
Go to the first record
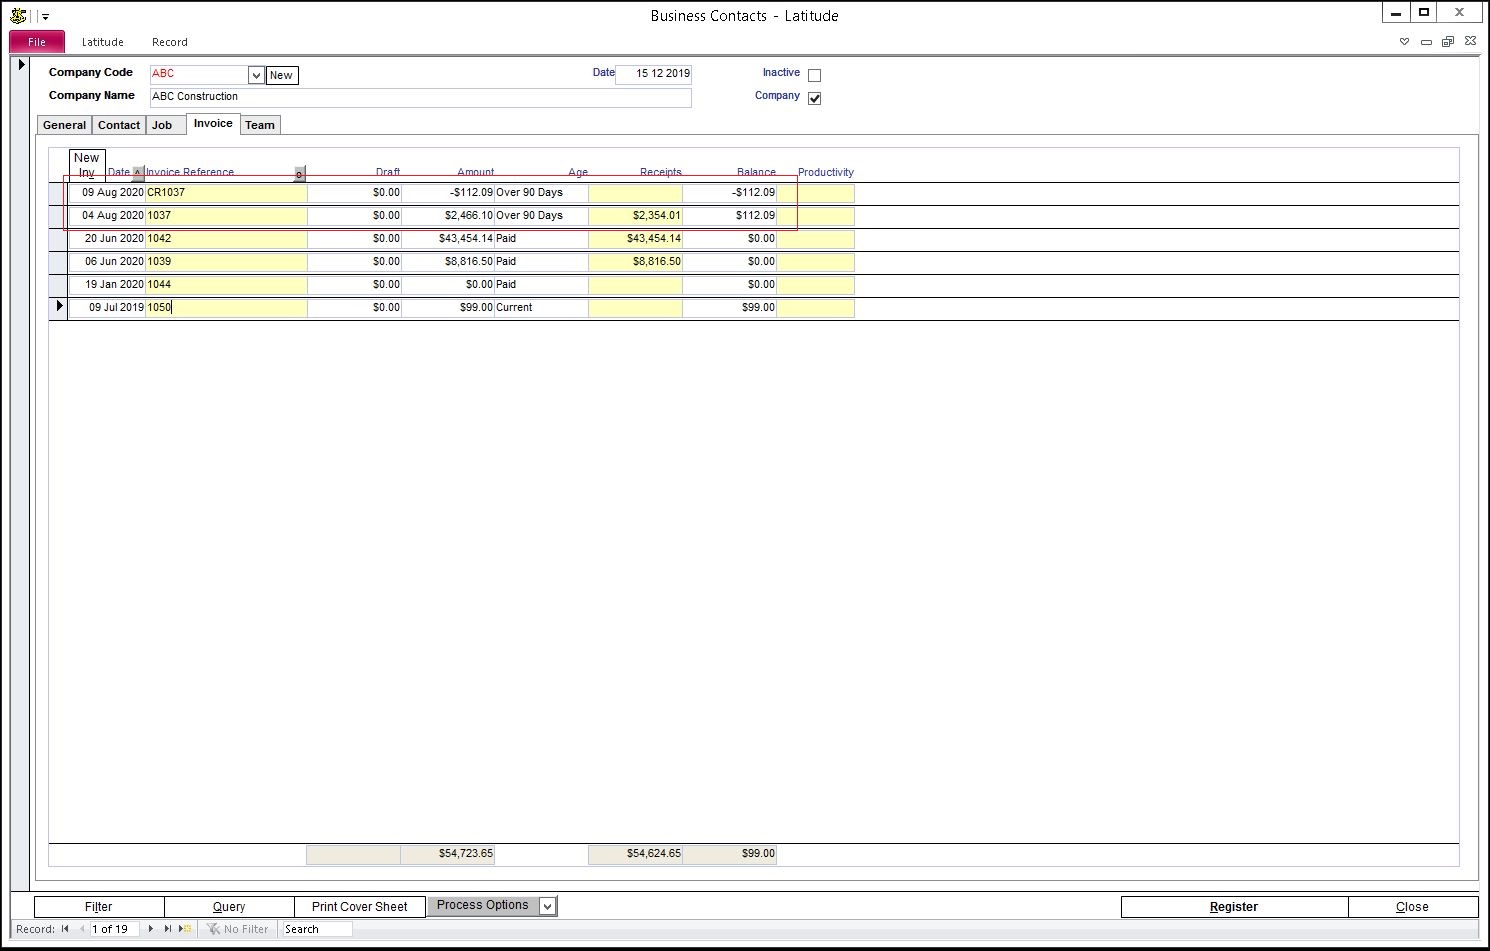[66, 929]
